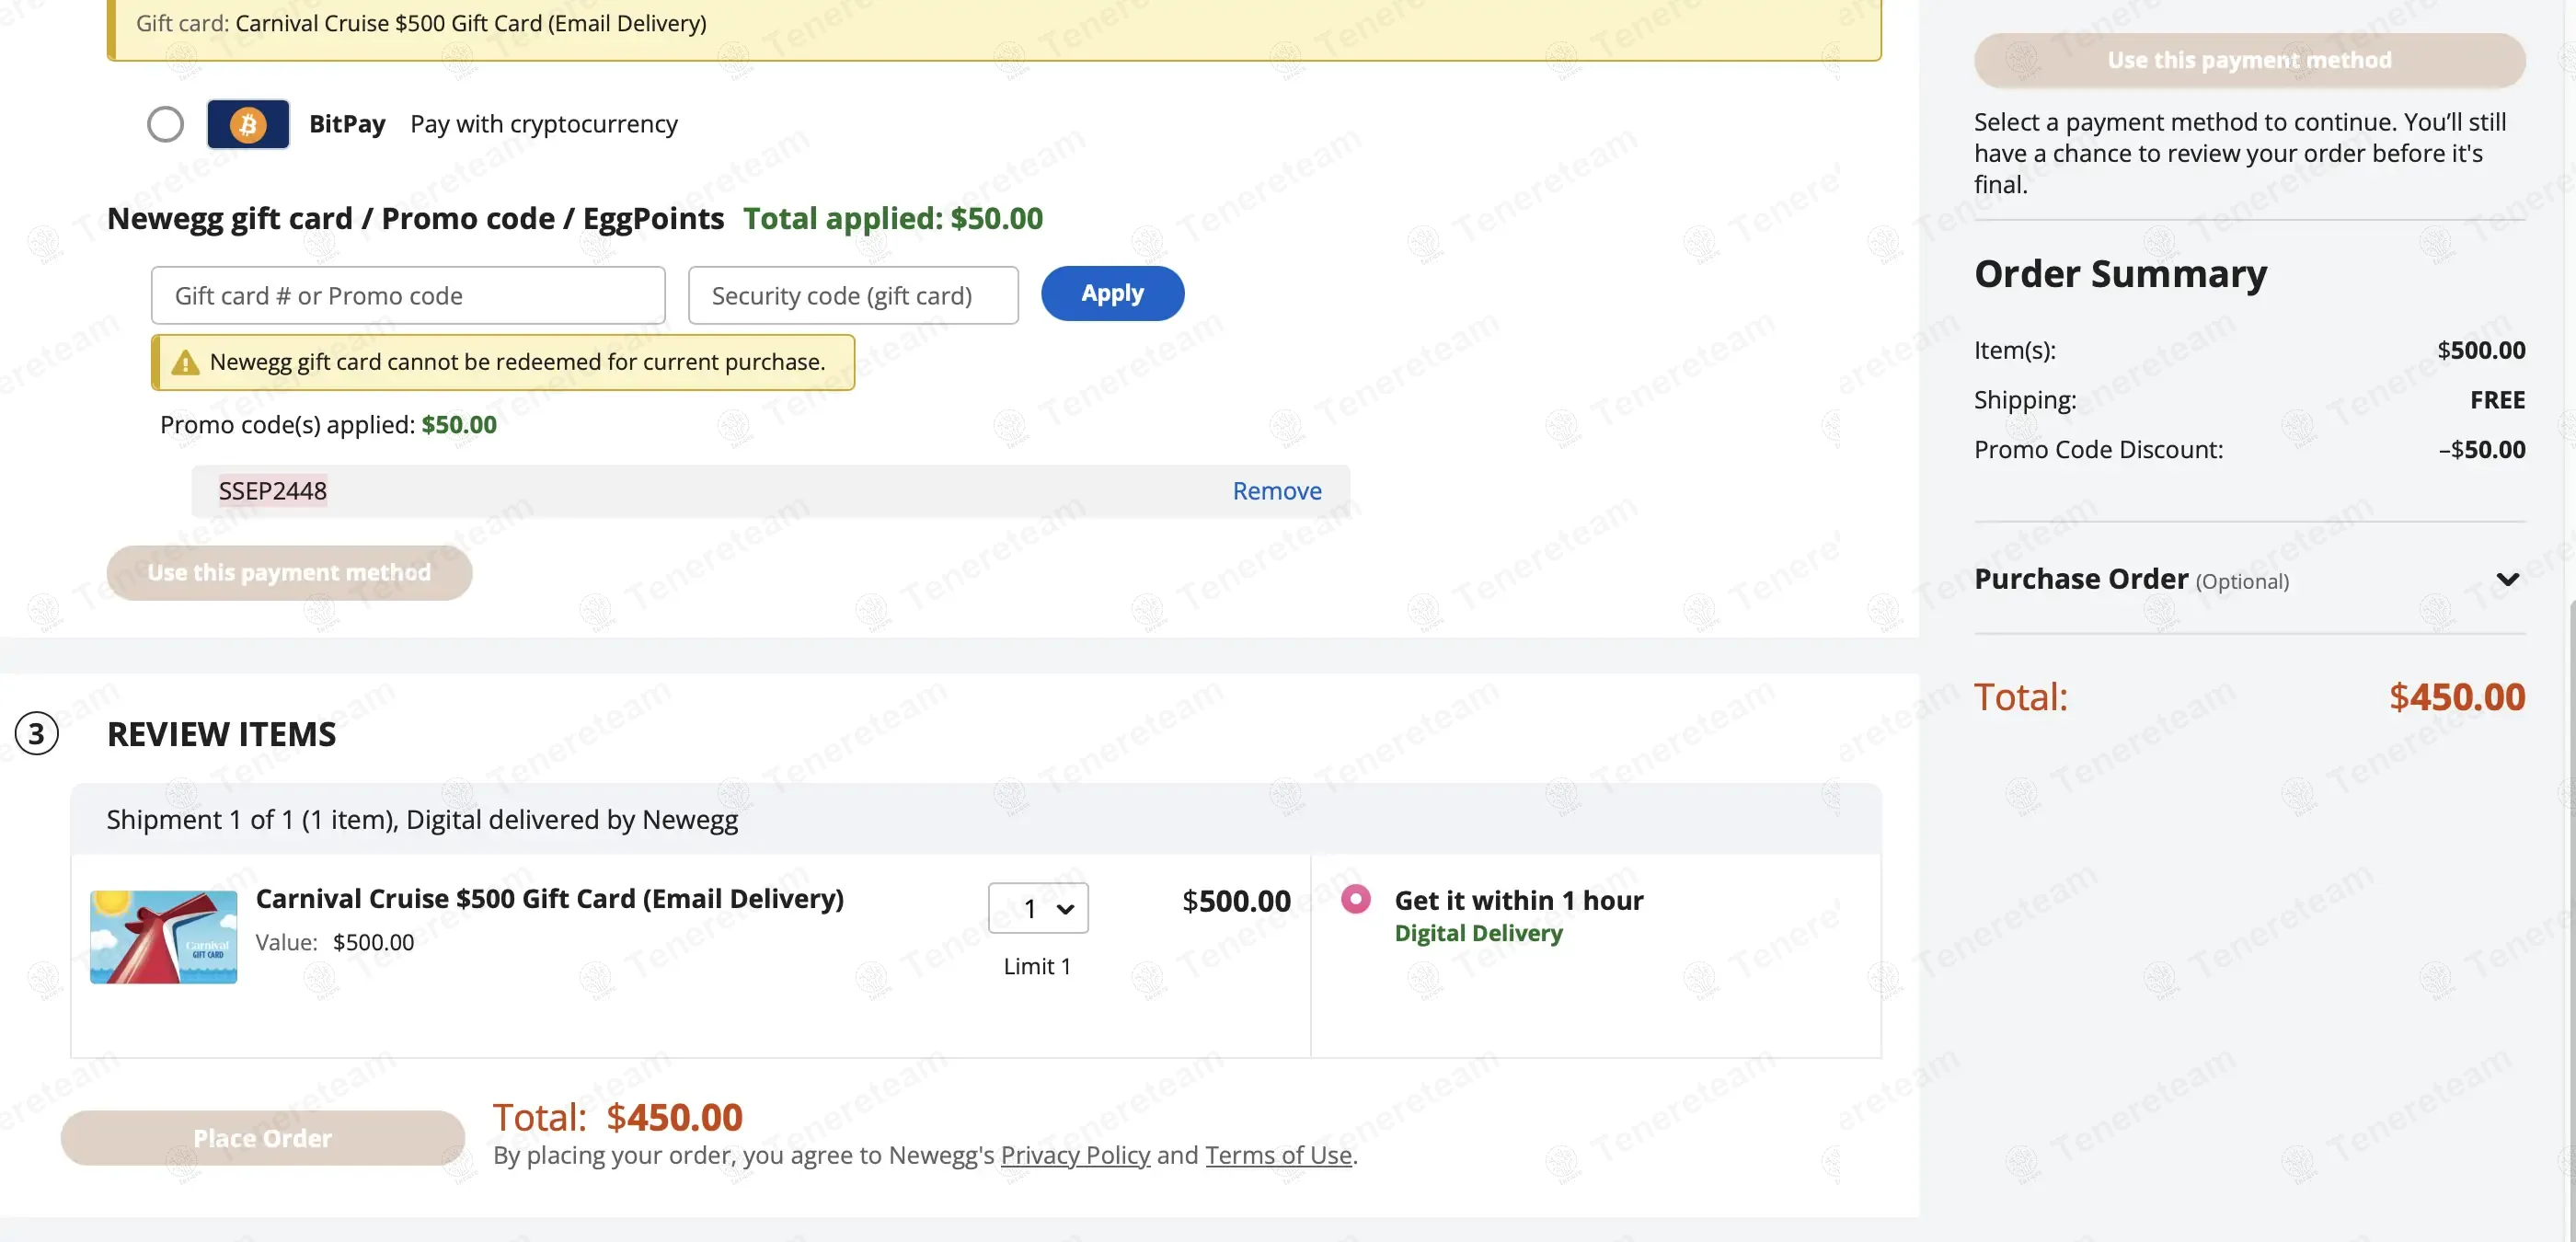
Task: Expand the Purchase Order section chevron
Action: [x=2506, y=579]
